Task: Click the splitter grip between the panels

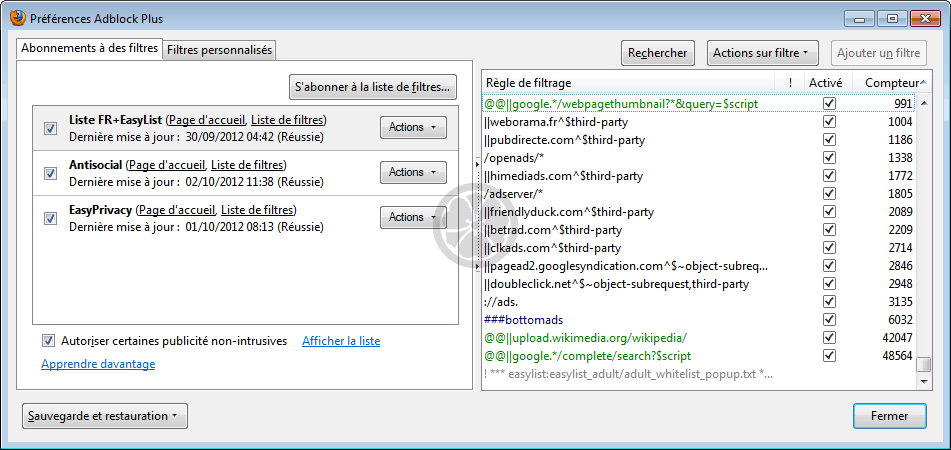Action: tap(477, 214)
